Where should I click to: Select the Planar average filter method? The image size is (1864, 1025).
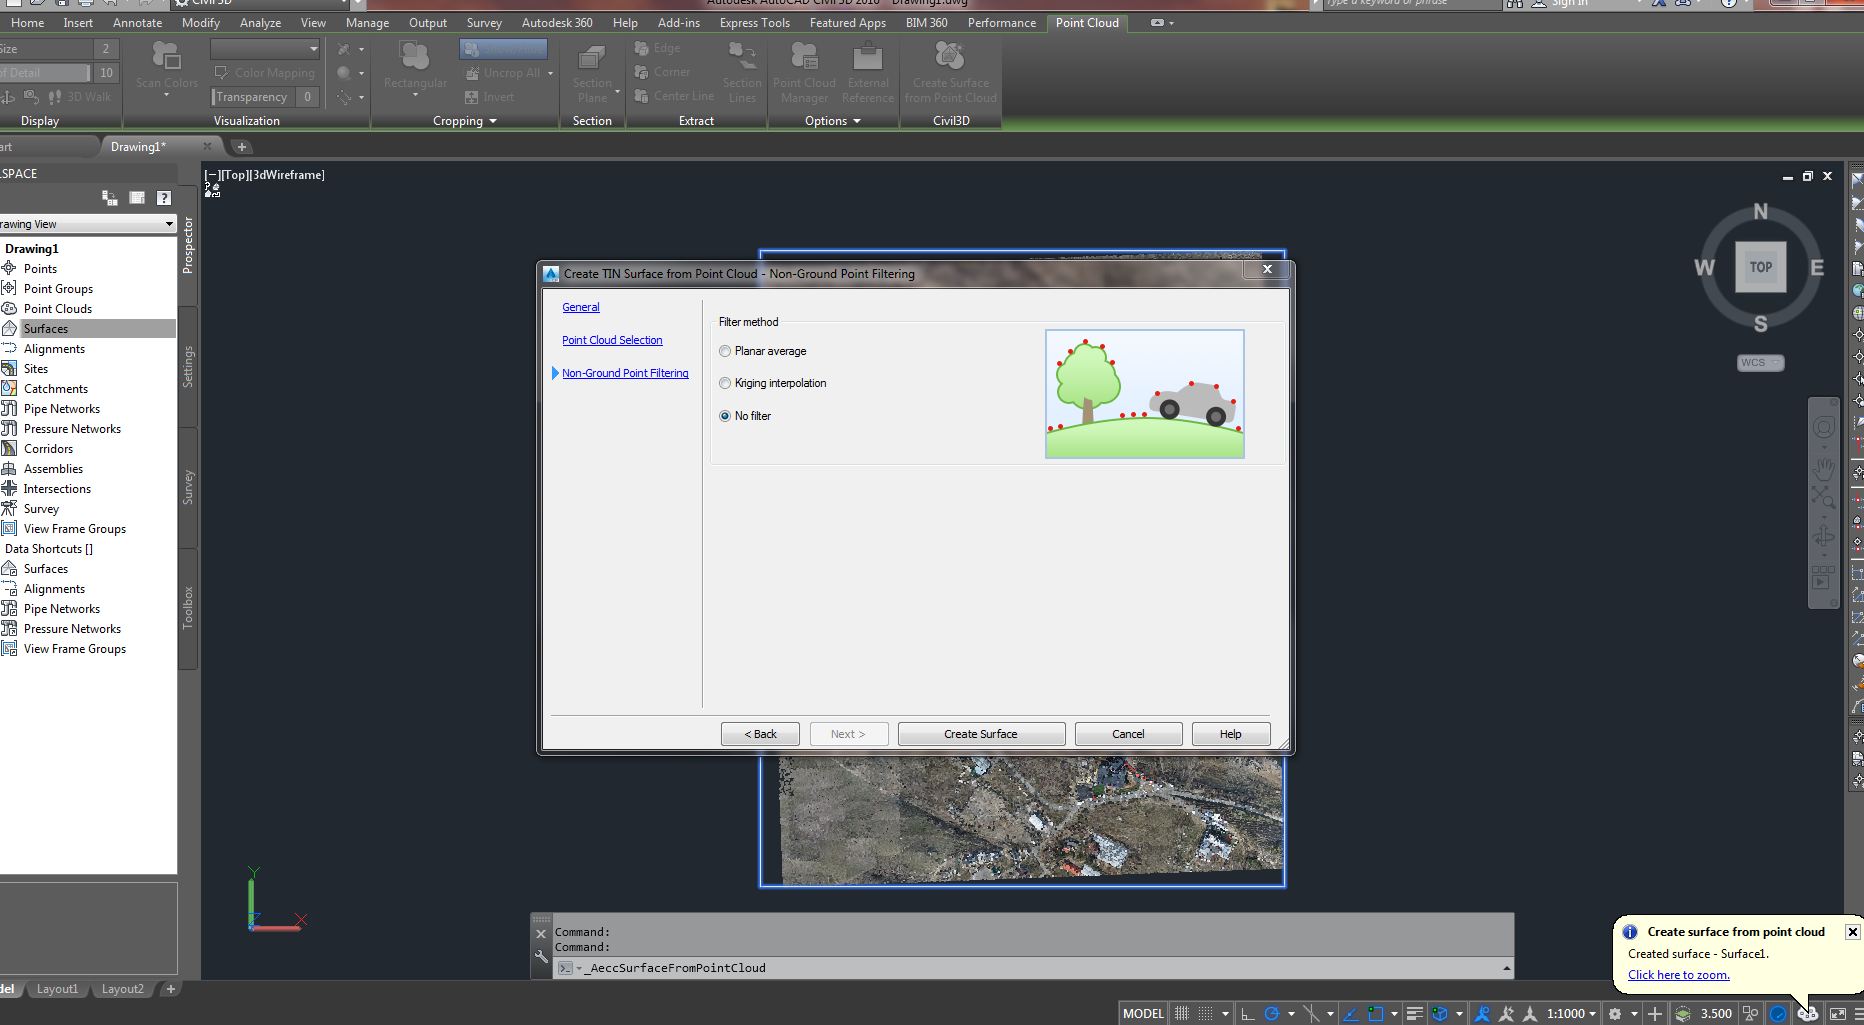point(725,351)
